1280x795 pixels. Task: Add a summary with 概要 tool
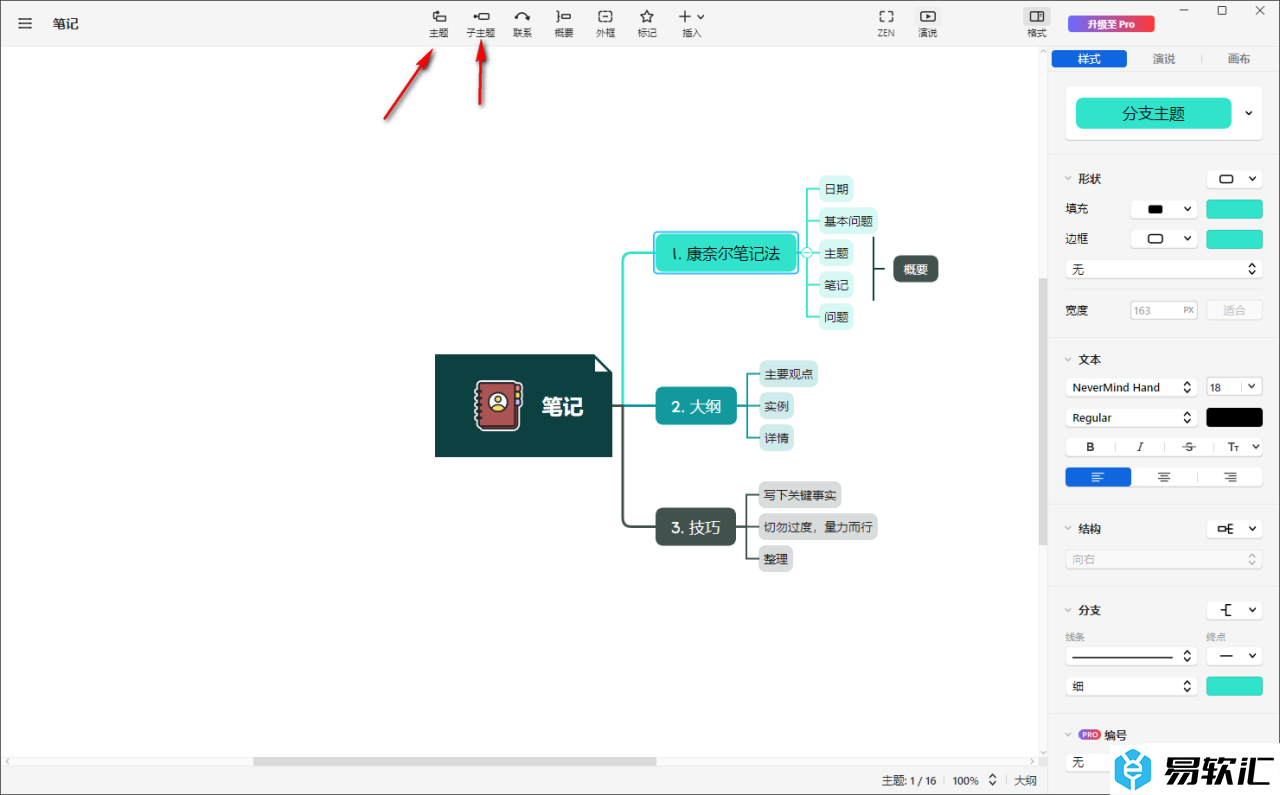point(564,23)
